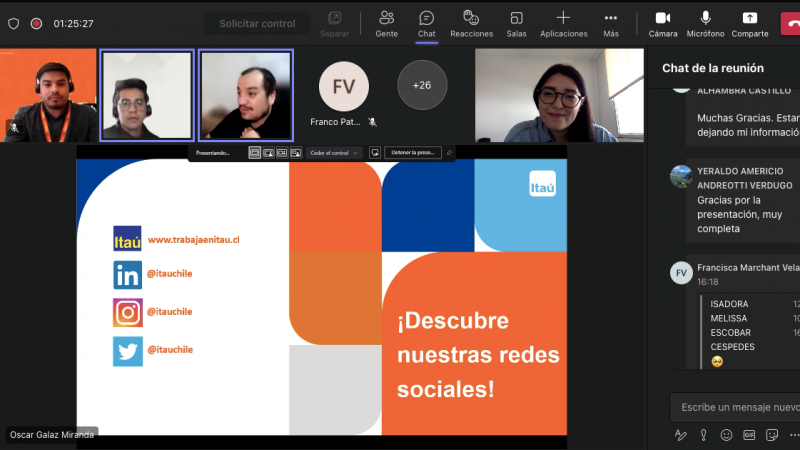The height and width of the screenshot is (450, 800).
Task: Open the sticker picker in chat
Action: coord(772,435)
